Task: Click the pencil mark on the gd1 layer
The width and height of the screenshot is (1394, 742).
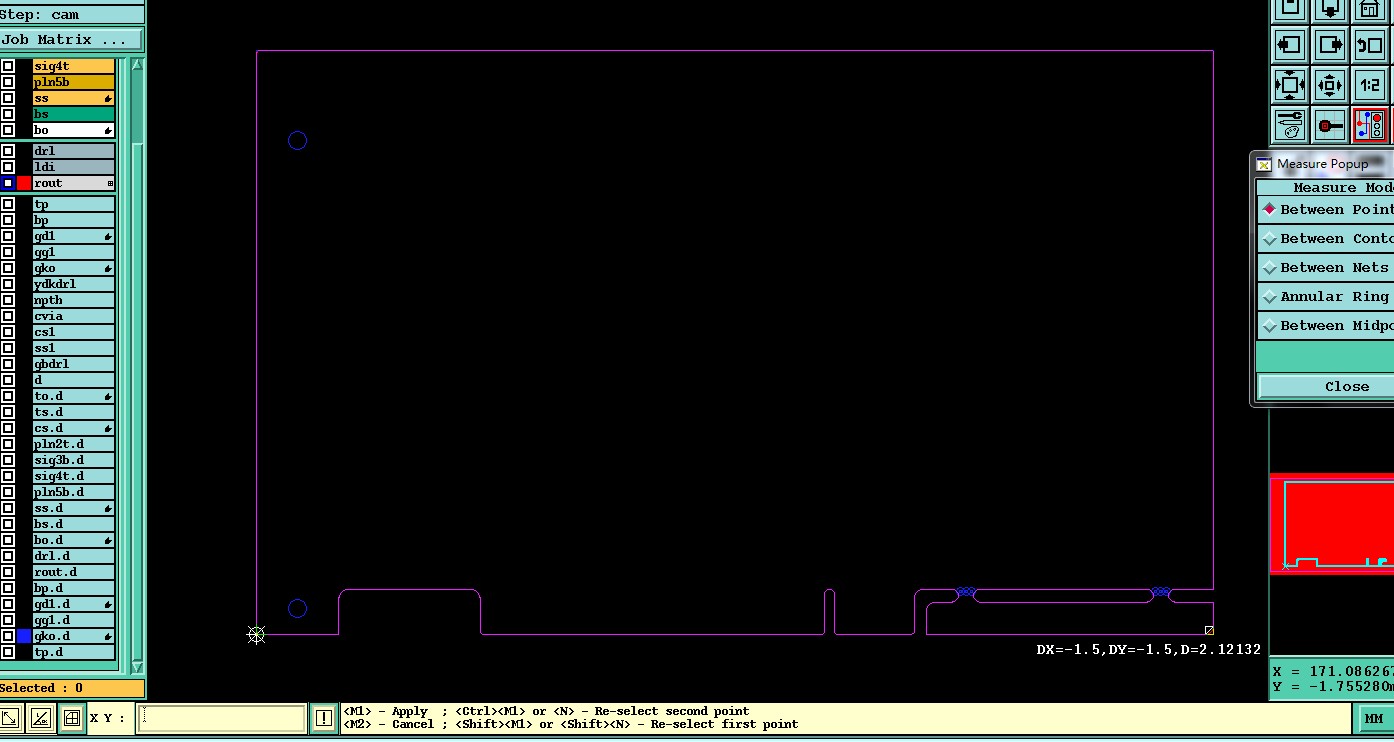Action: coord(108,237)
